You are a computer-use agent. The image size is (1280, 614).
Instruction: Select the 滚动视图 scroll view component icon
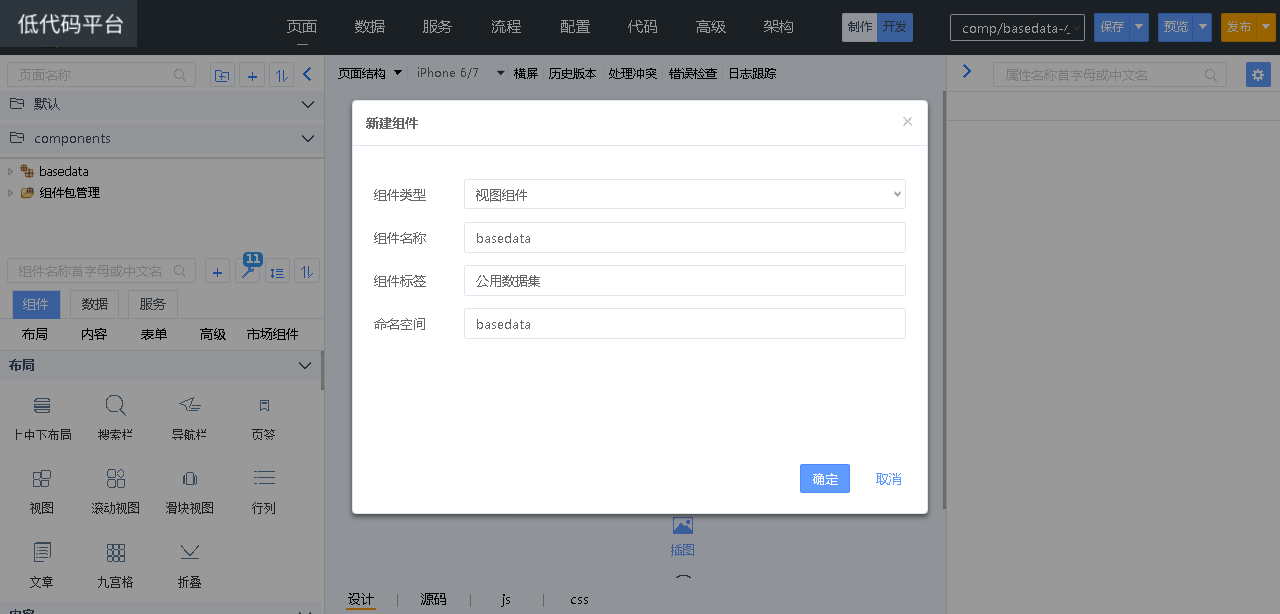pyautogui.click(x=115, y=479)
